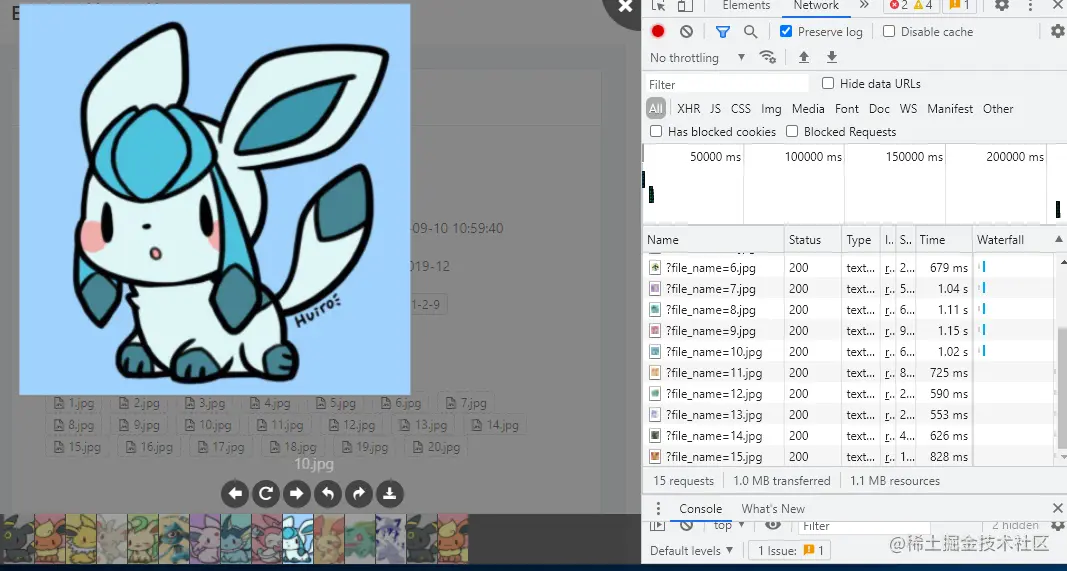
Task: Go to next image with right arrow
Action: (297, 493)
